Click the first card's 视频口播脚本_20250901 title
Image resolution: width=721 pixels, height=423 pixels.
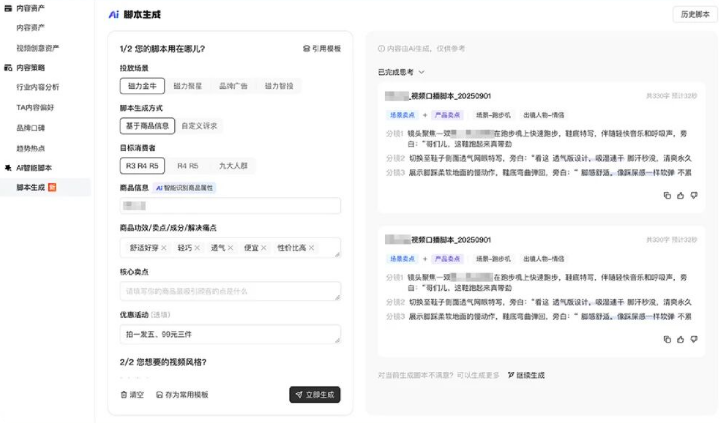click(451, 96)
